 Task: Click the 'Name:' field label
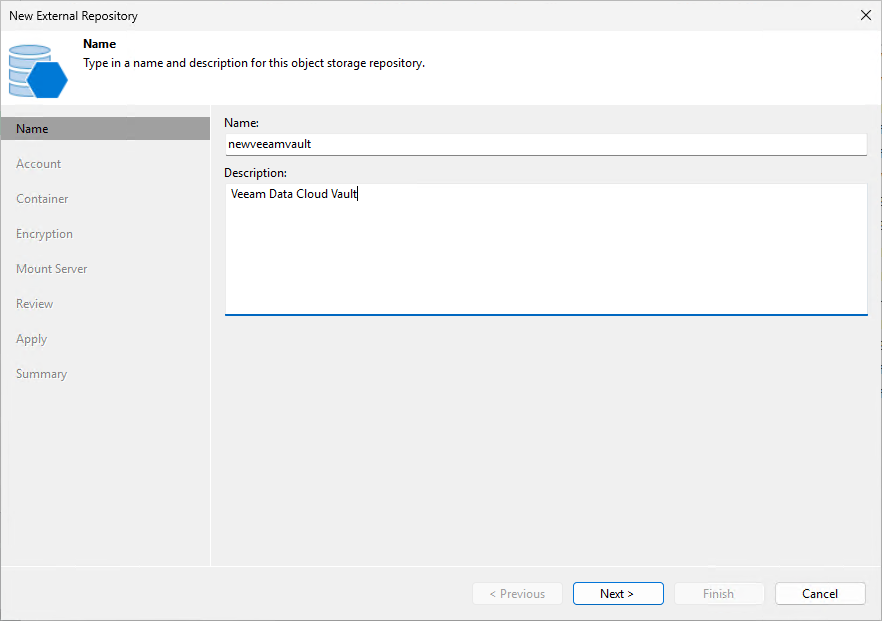[241, 123]
